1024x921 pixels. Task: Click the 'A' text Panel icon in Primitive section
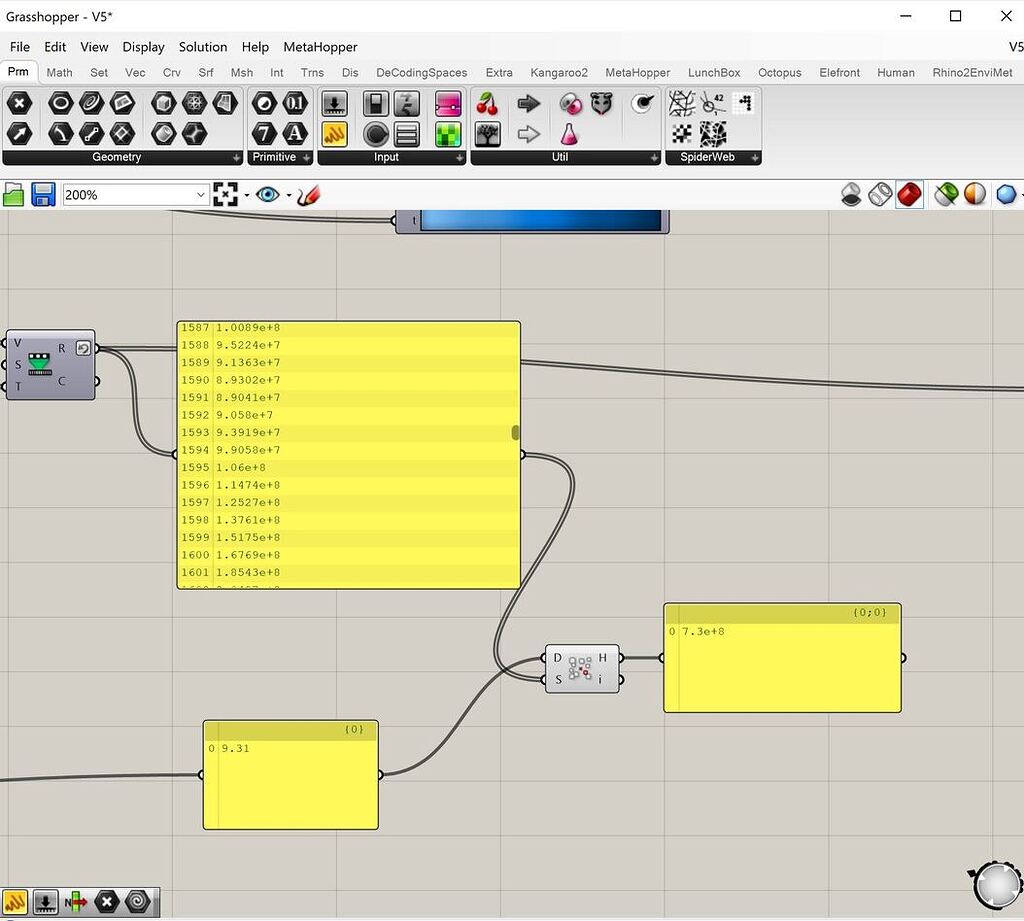(295, 134)
